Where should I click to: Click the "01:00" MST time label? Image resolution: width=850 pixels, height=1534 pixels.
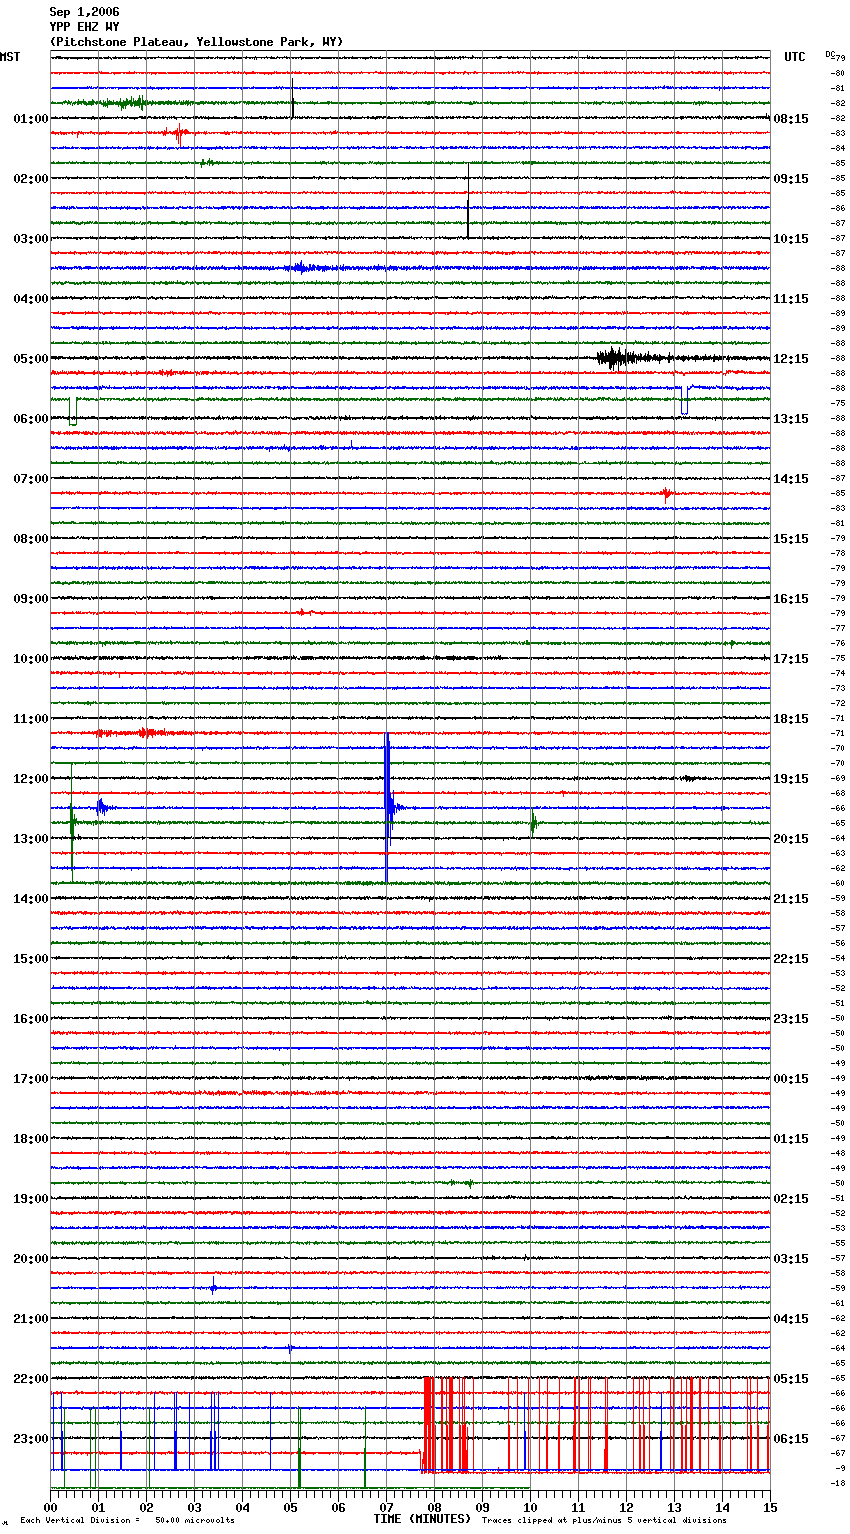click(x=31, y=119)
